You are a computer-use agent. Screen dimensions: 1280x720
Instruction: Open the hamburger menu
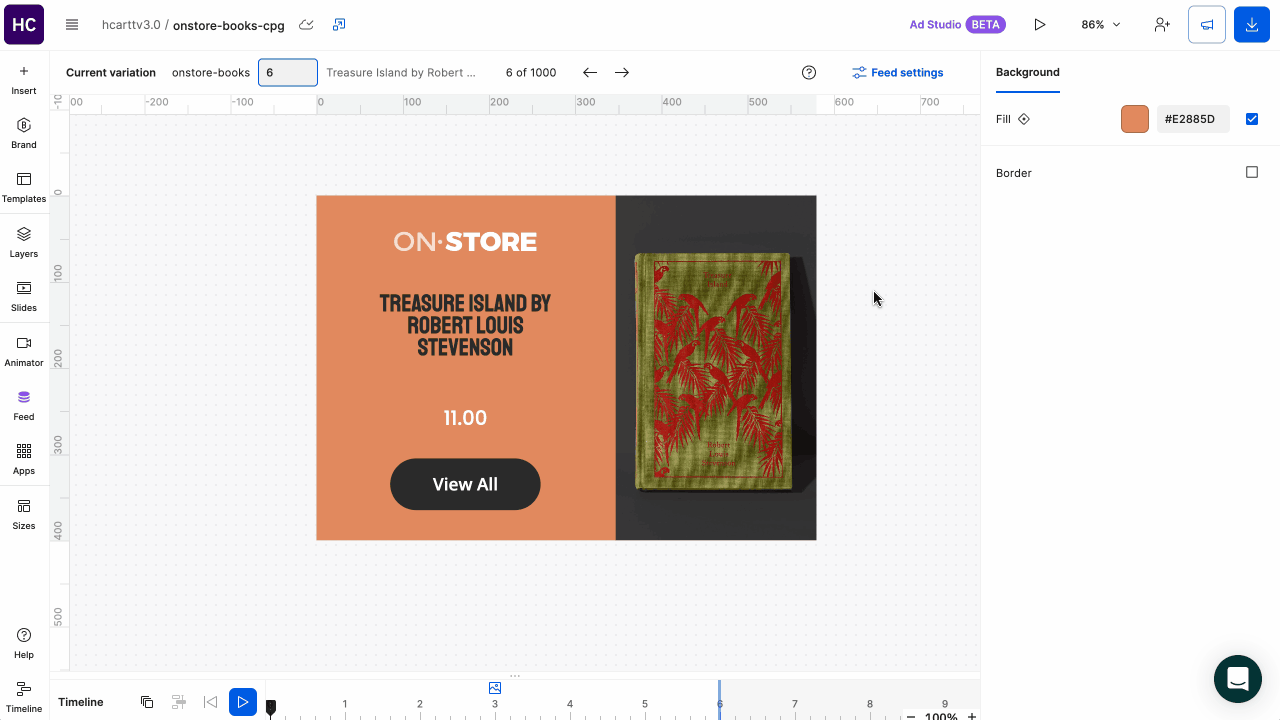pos(72,25)
